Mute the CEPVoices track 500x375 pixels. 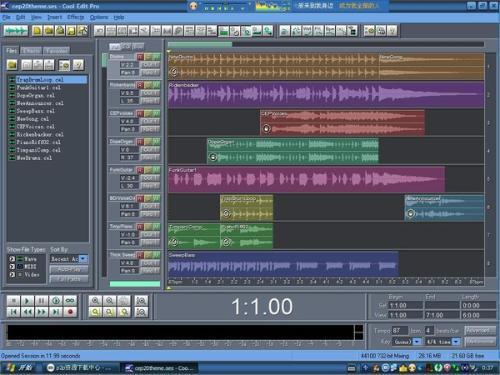click(x=156, y=114)
